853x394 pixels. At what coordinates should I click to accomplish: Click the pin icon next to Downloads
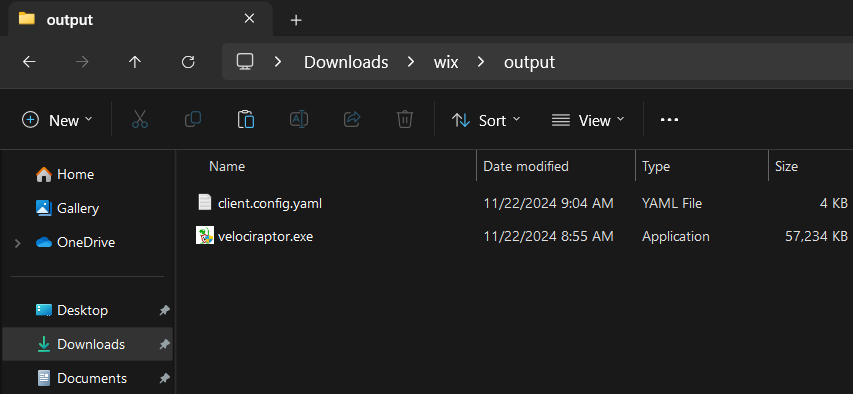[x=164, y=344]
